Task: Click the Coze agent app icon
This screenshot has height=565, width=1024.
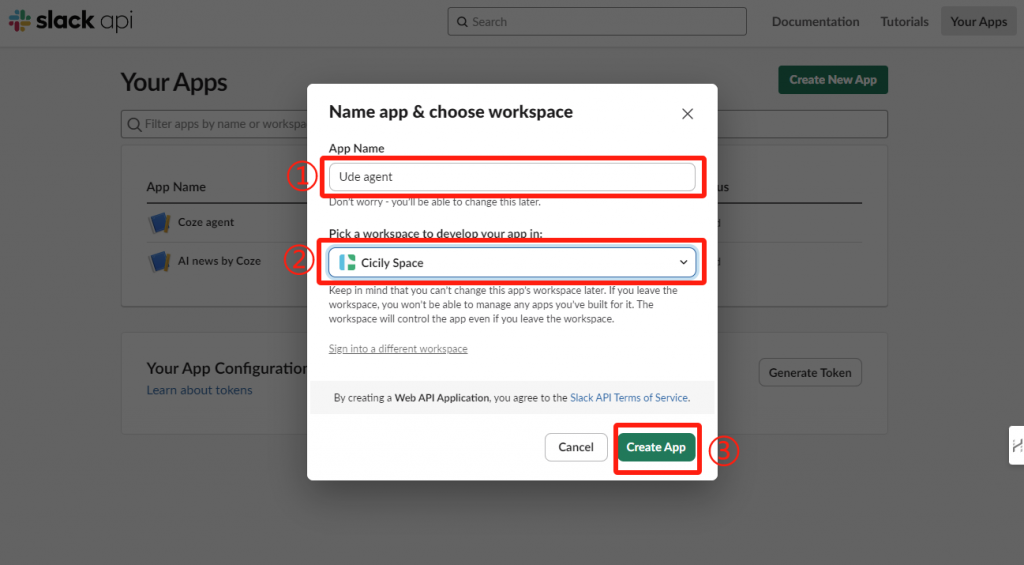Action: (x=159, y=223)
